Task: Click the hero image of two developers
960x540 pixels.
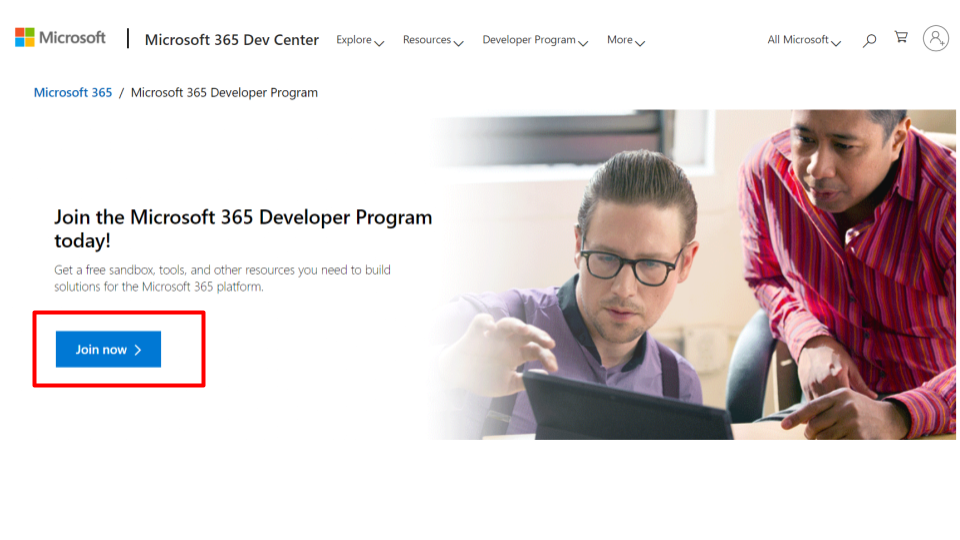Action: 692,274
